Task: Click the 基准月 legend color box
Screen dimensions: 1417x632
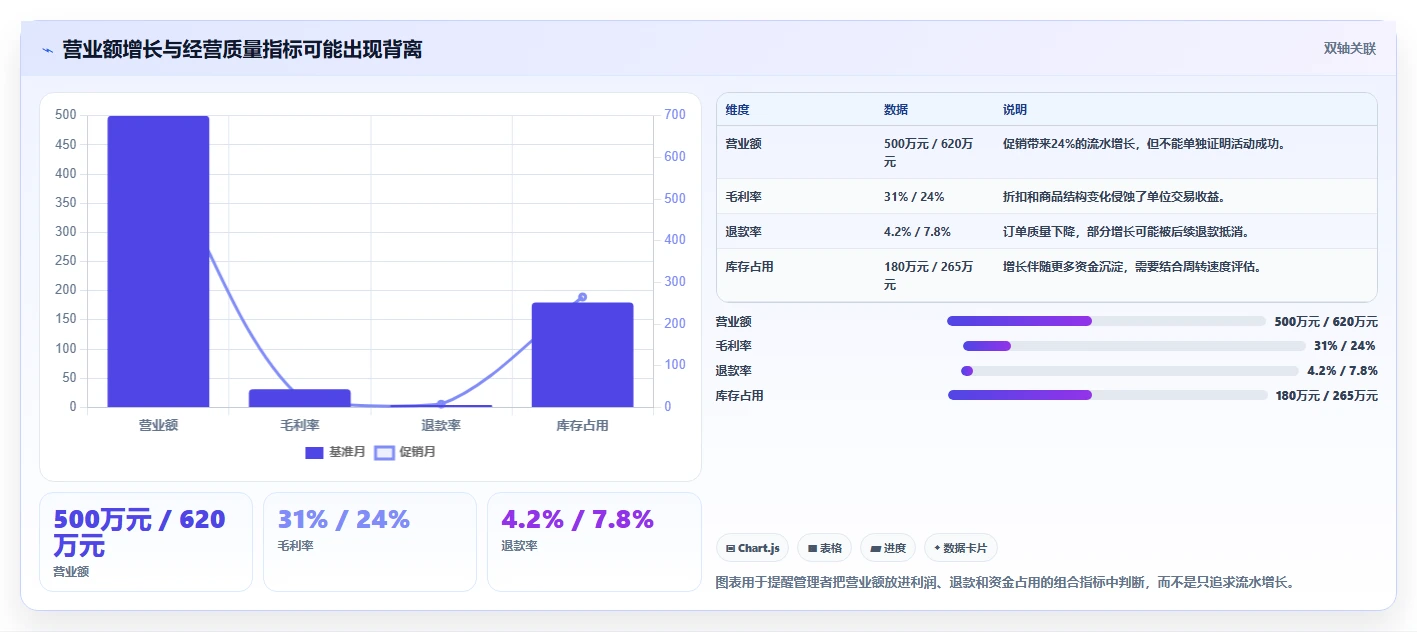Action: coord(314,453)
